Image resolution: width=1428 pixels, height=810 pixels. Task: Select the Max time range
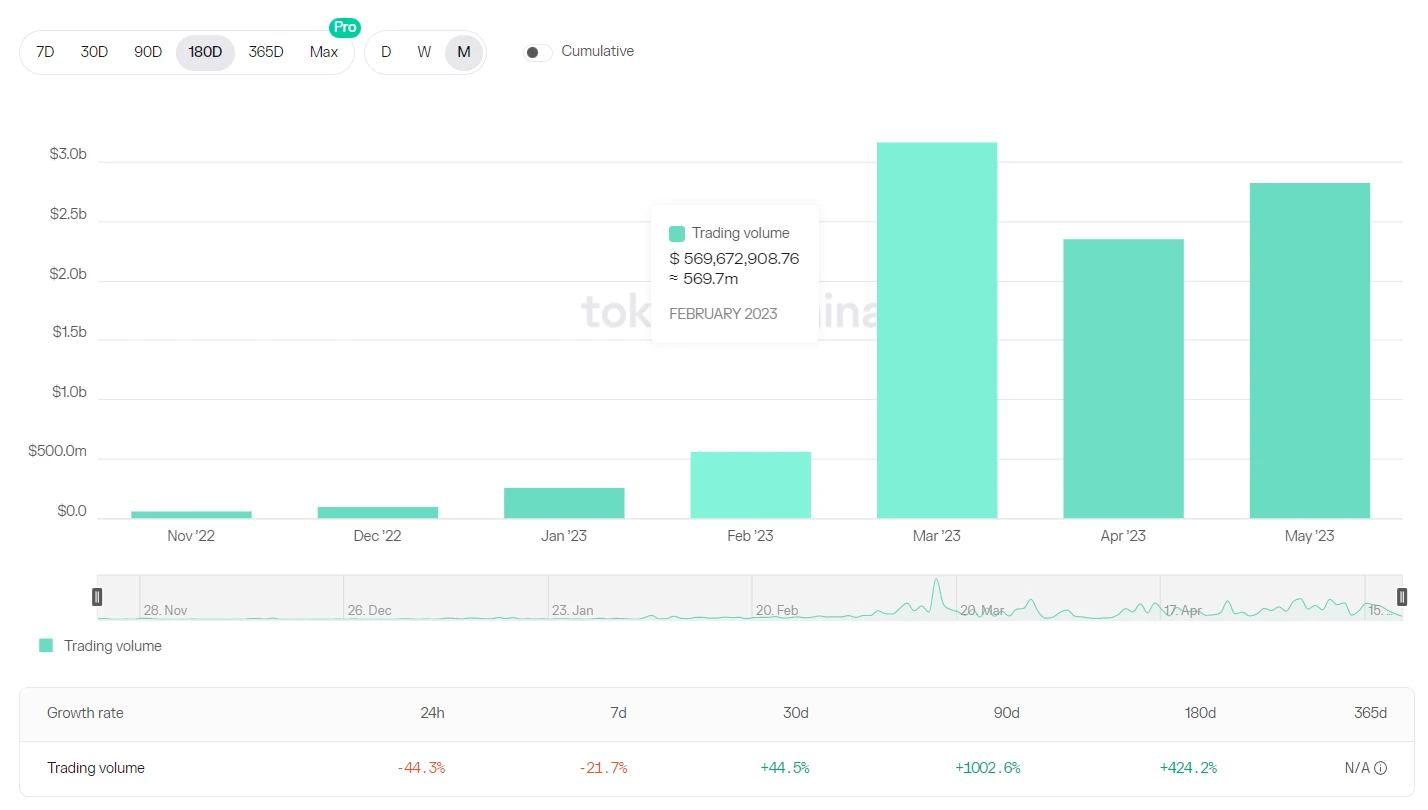point(324,52)
